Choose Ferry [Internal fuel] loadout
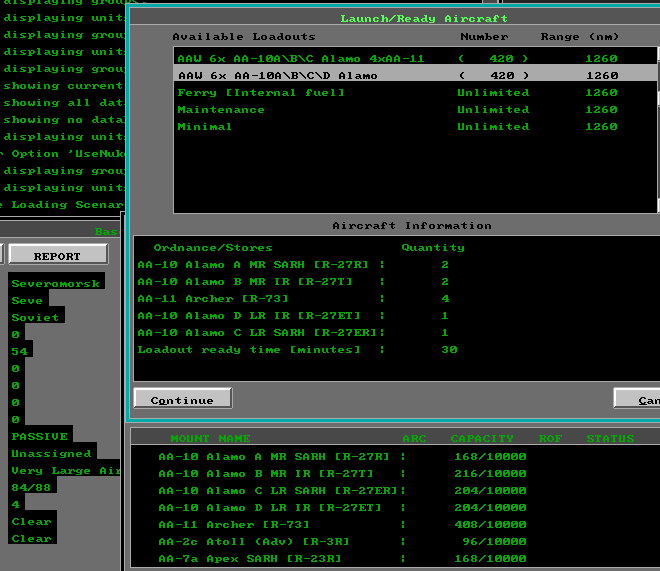 tap(415, 93)
